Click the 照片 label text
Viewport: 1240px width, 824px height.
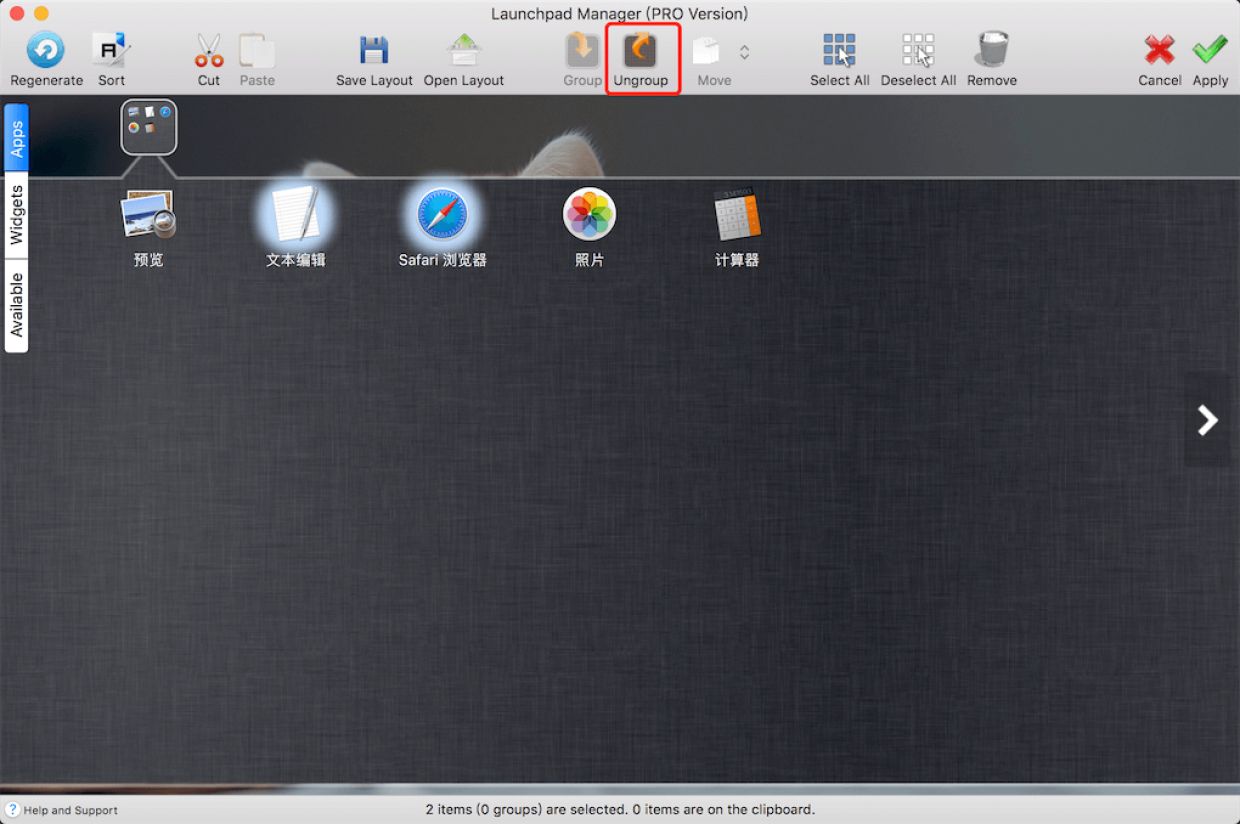pyautogui.click(x=590, y=260)
